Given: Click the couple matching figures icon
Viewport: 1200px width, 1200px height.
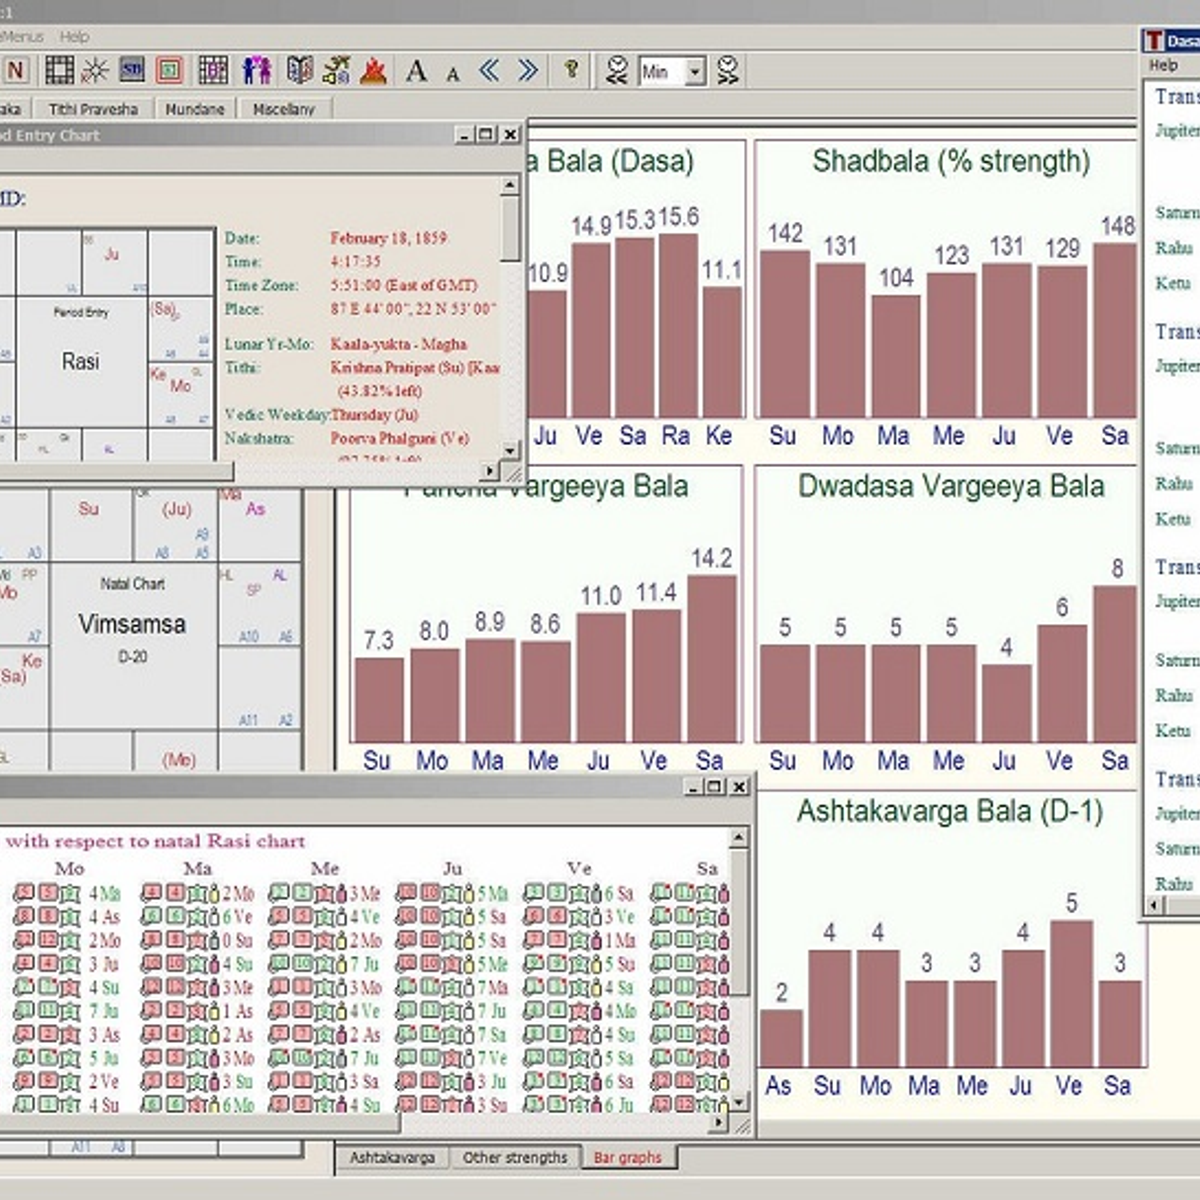Looking at the screenshot, I should (x=257, y=70).
